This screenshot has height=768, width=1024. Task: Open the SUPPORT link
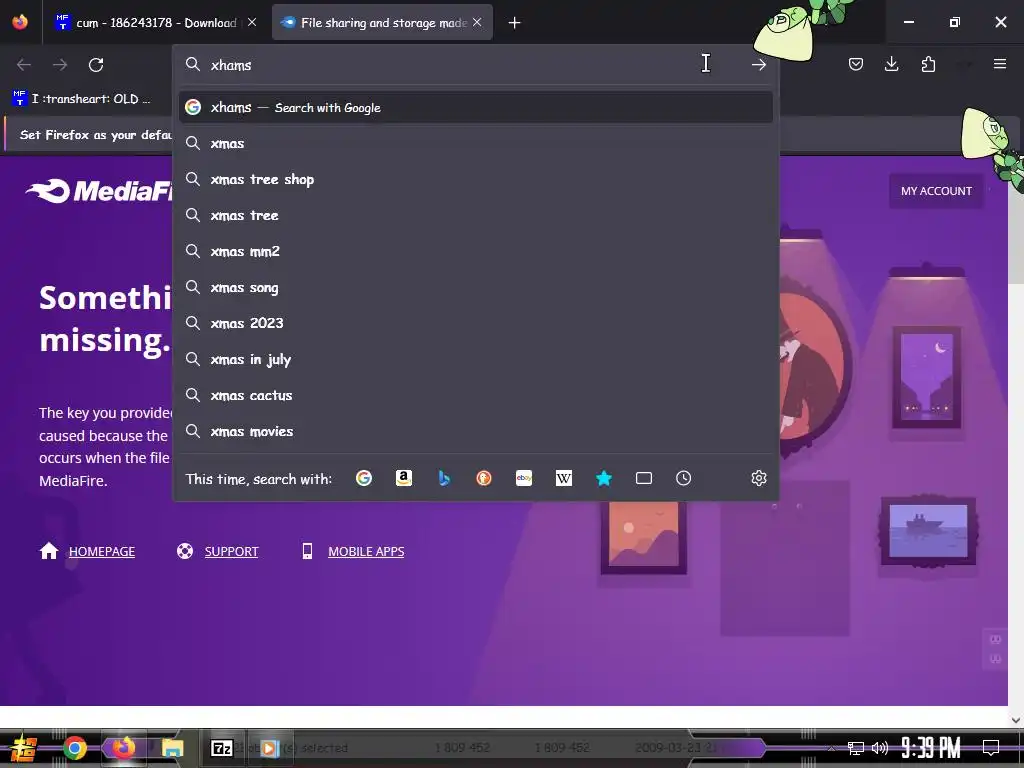(231, 551)
